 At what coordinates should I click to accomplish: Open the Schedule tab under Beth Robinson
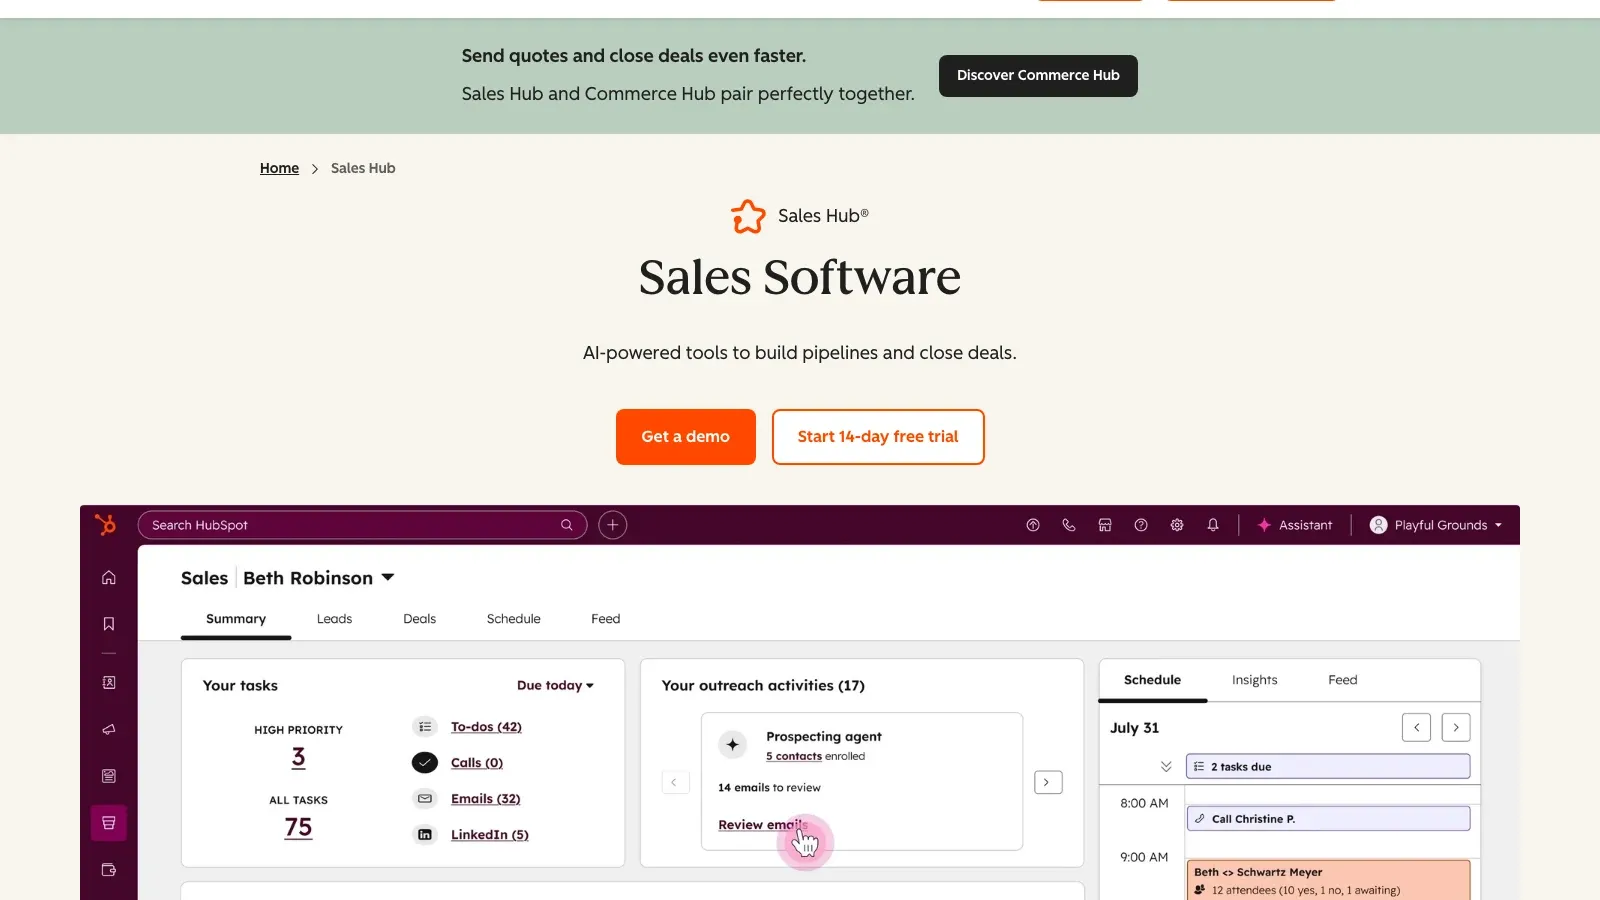point(514,619)
